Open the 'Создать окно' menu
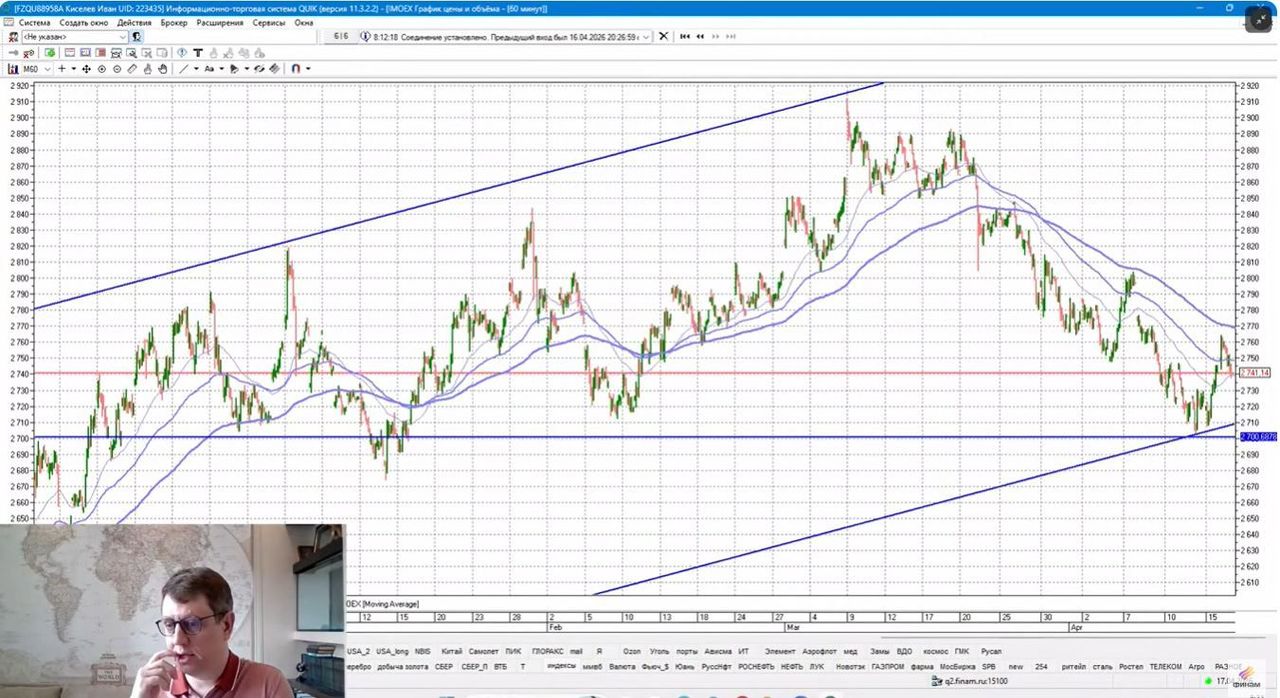Image resolution: width=1280 pixels, height=698 pixels. click(84, 22)
